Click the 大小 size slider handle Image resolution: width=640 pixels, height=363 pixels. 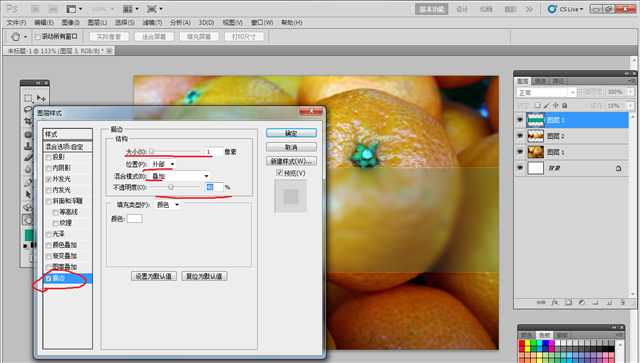pyautogui.click(x=151, y=151)
